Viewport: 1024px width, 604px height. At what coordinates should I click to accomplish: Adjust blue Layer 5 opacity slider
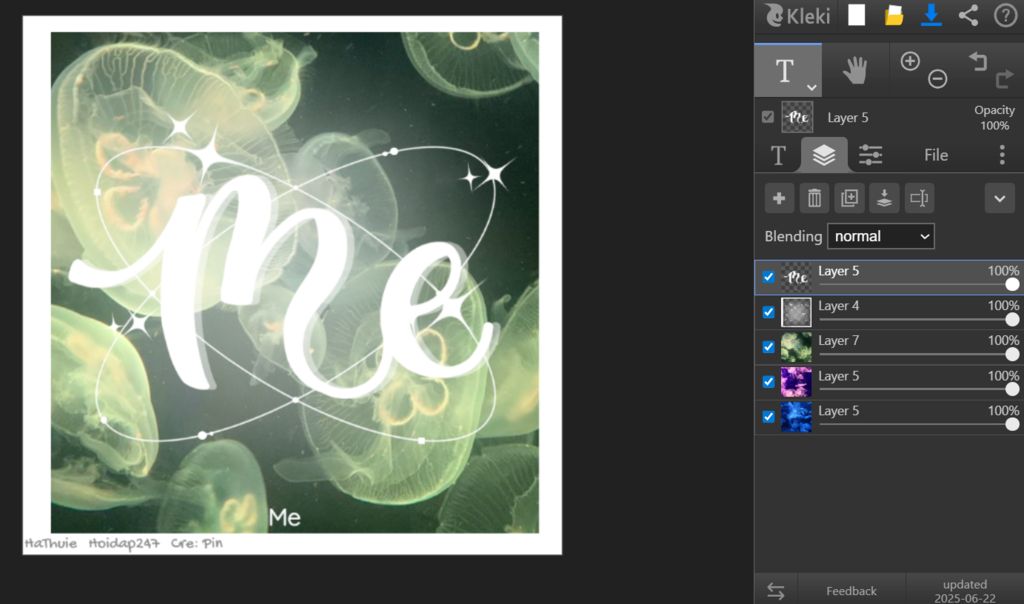[918, 424]
